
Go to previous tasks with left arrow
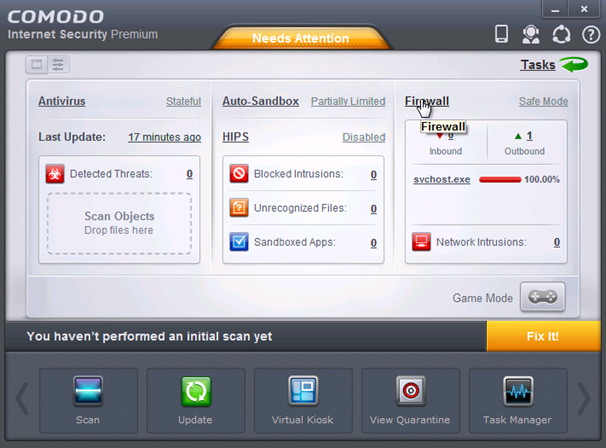coord(22,399)
